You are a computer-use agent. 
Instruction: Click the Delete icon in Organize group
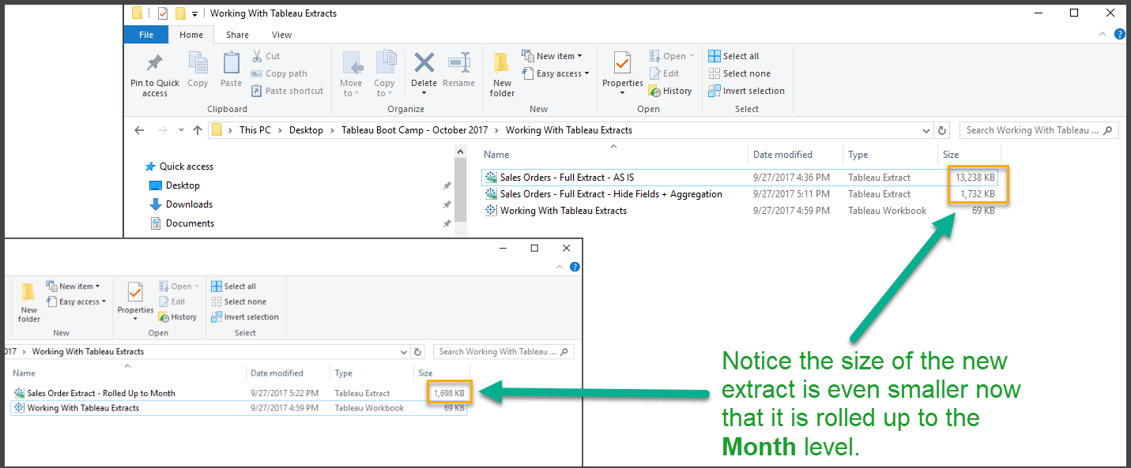point(424,65)
